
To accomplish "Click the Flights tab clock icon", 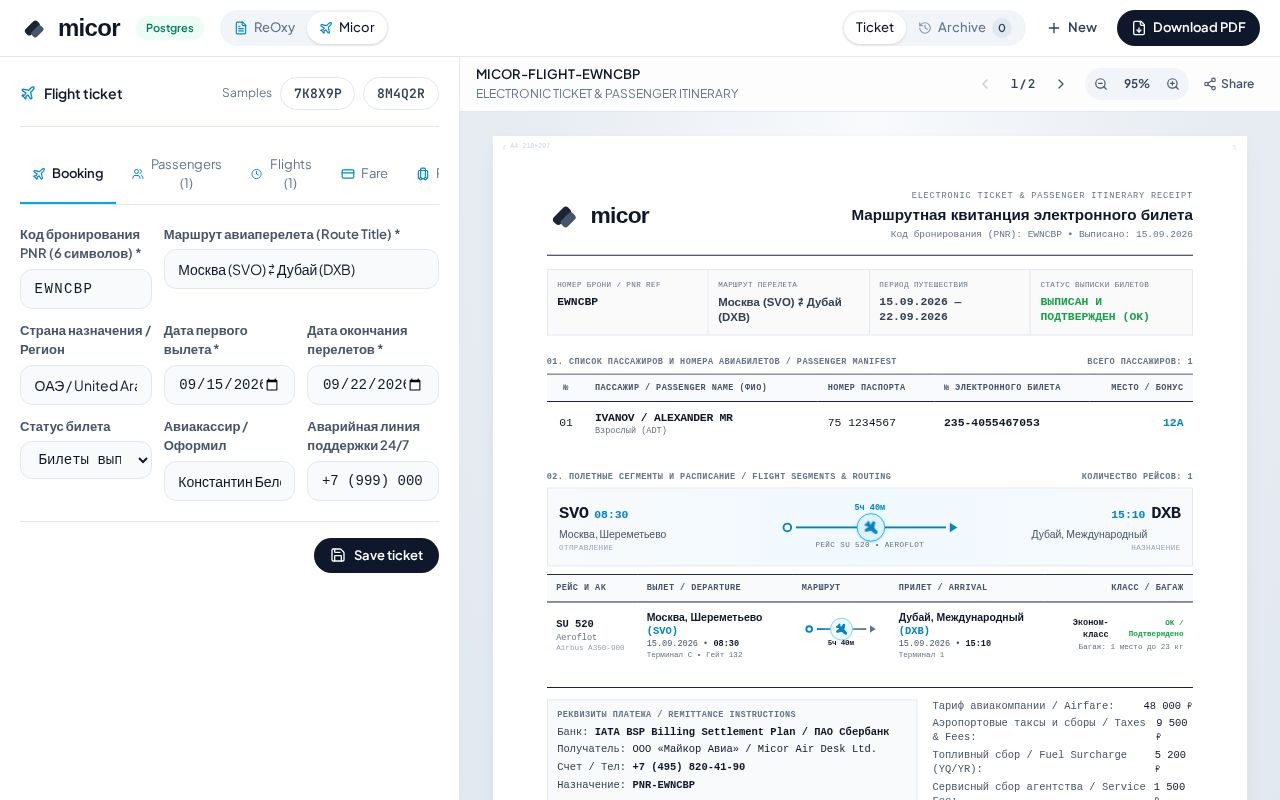I will [x=257, y=174].
